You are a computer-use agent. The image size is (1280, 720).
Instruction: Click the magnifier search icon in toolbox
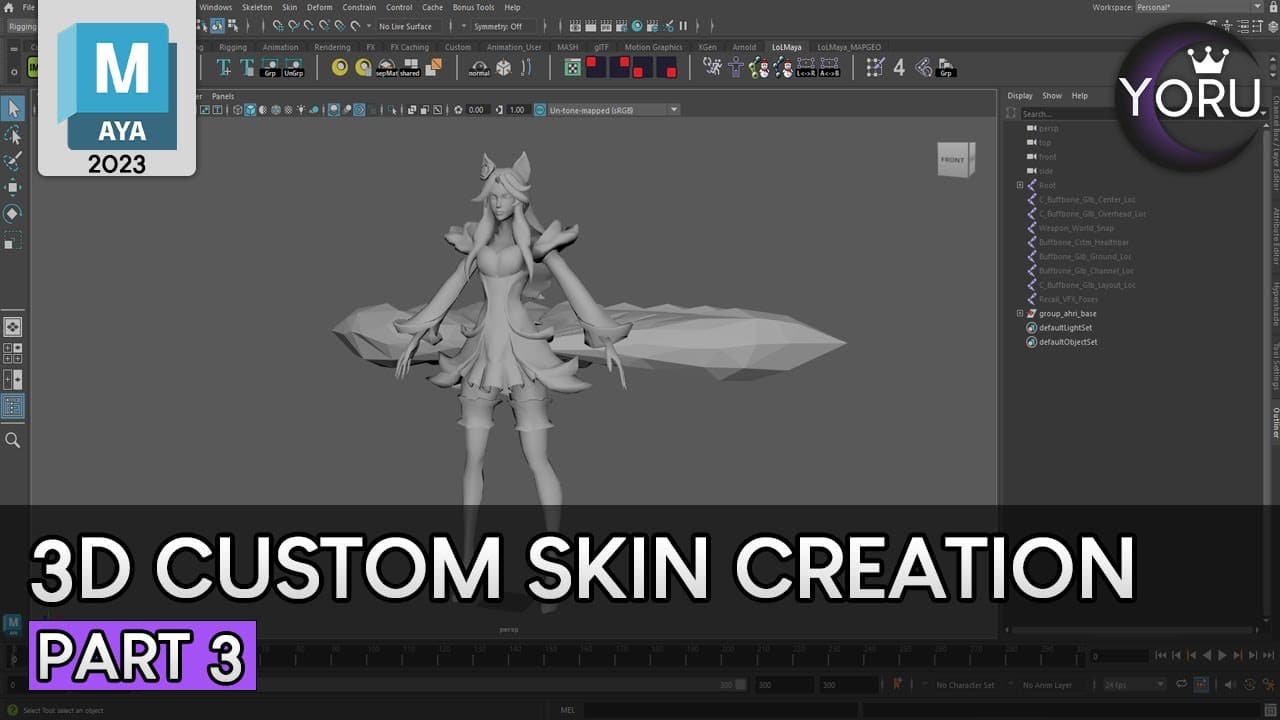pos(13,440)
